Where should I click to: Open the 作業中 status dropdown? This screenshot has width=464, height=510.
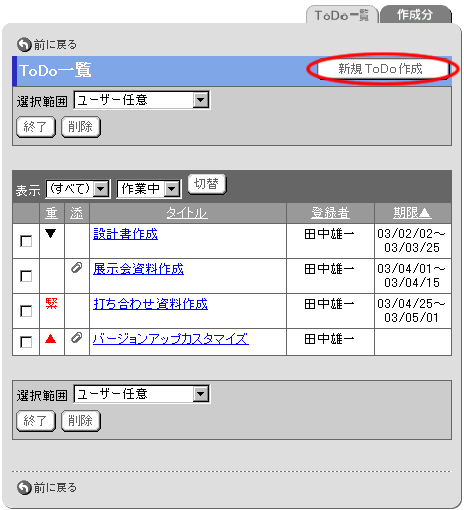[x=149, y=189]
